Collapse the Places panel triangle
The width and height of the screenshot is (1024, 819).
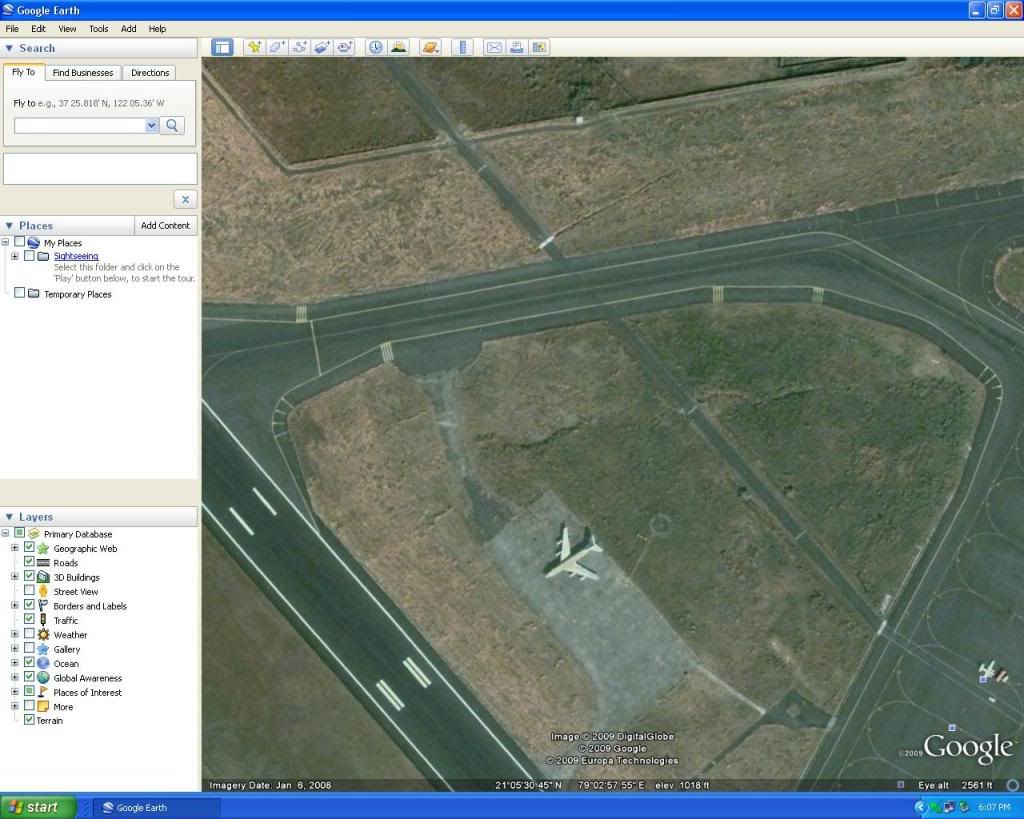tap(9, 225)
